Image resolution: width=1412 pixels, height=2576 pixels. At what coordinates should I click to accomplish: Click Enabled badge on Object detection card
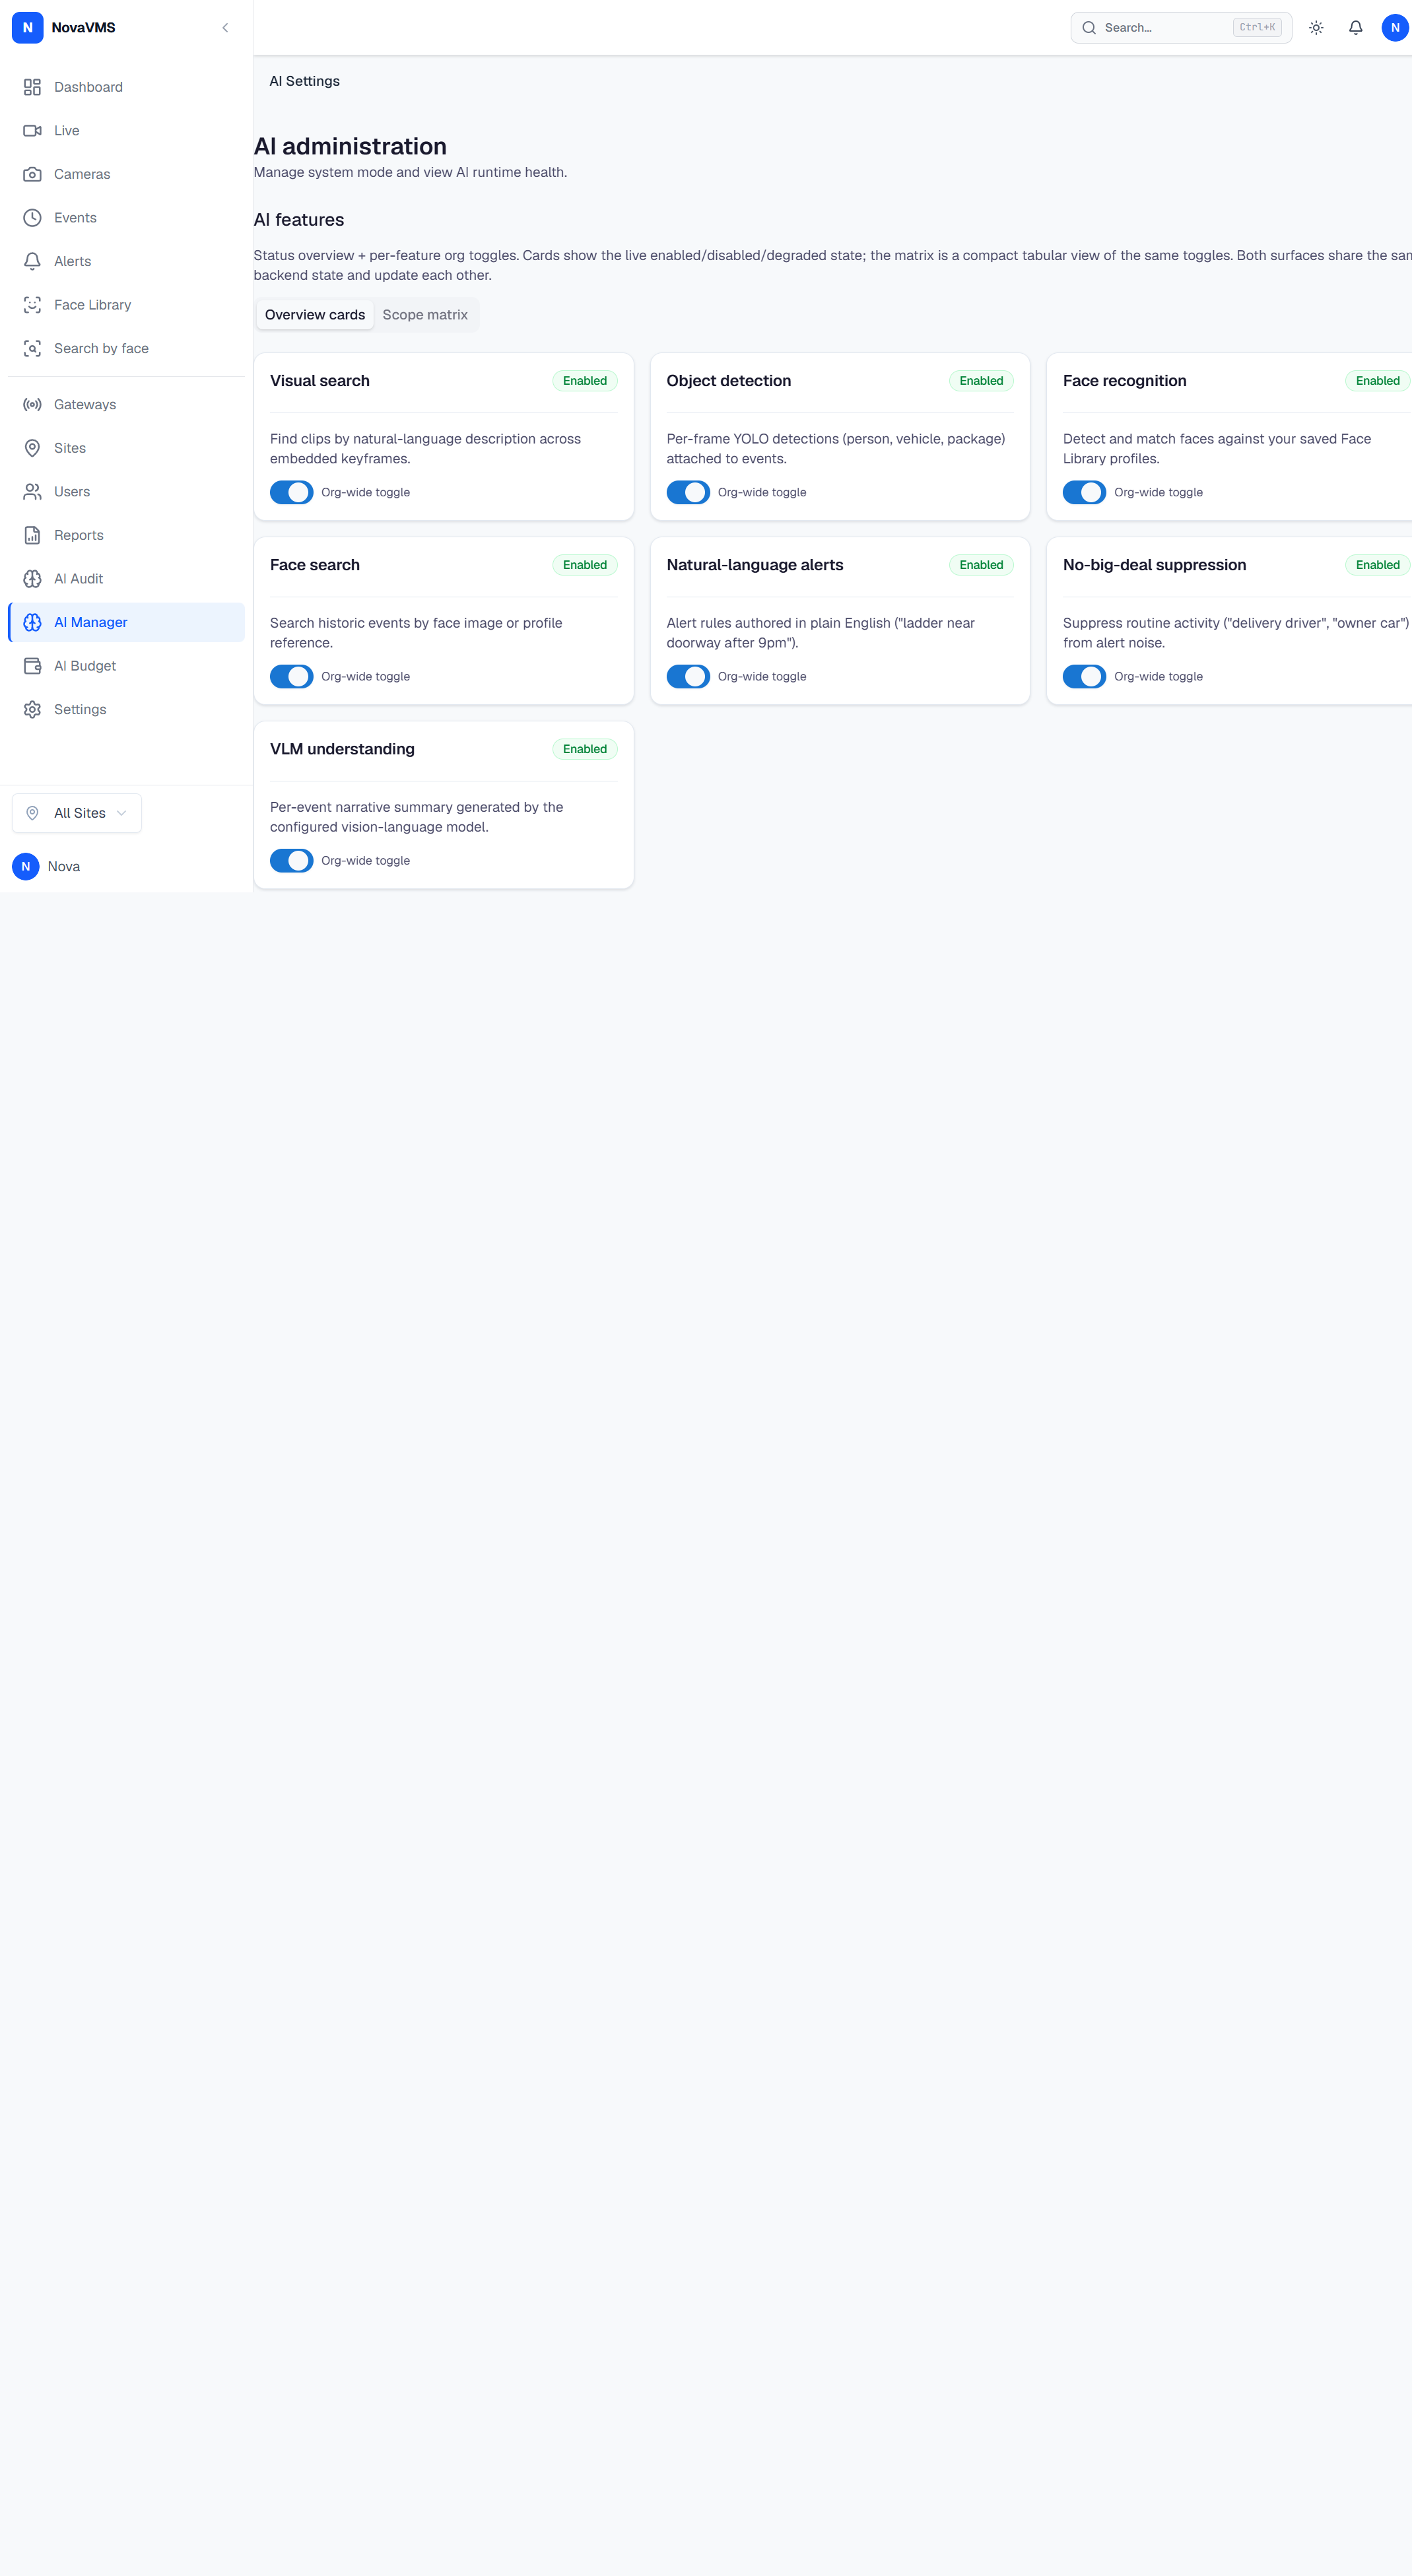[x=981, y=381]
